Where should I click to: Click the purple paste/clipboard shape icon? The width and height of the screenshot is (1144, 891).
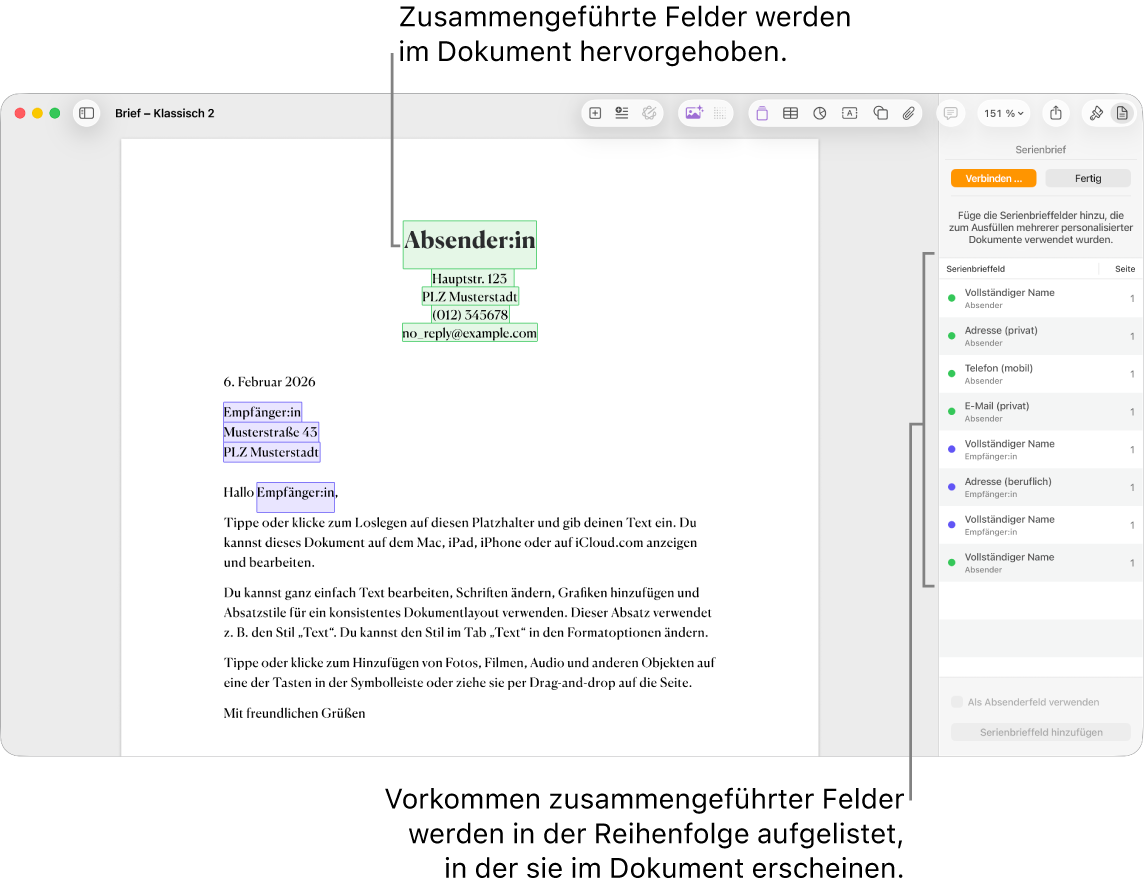tap(762, 113)
